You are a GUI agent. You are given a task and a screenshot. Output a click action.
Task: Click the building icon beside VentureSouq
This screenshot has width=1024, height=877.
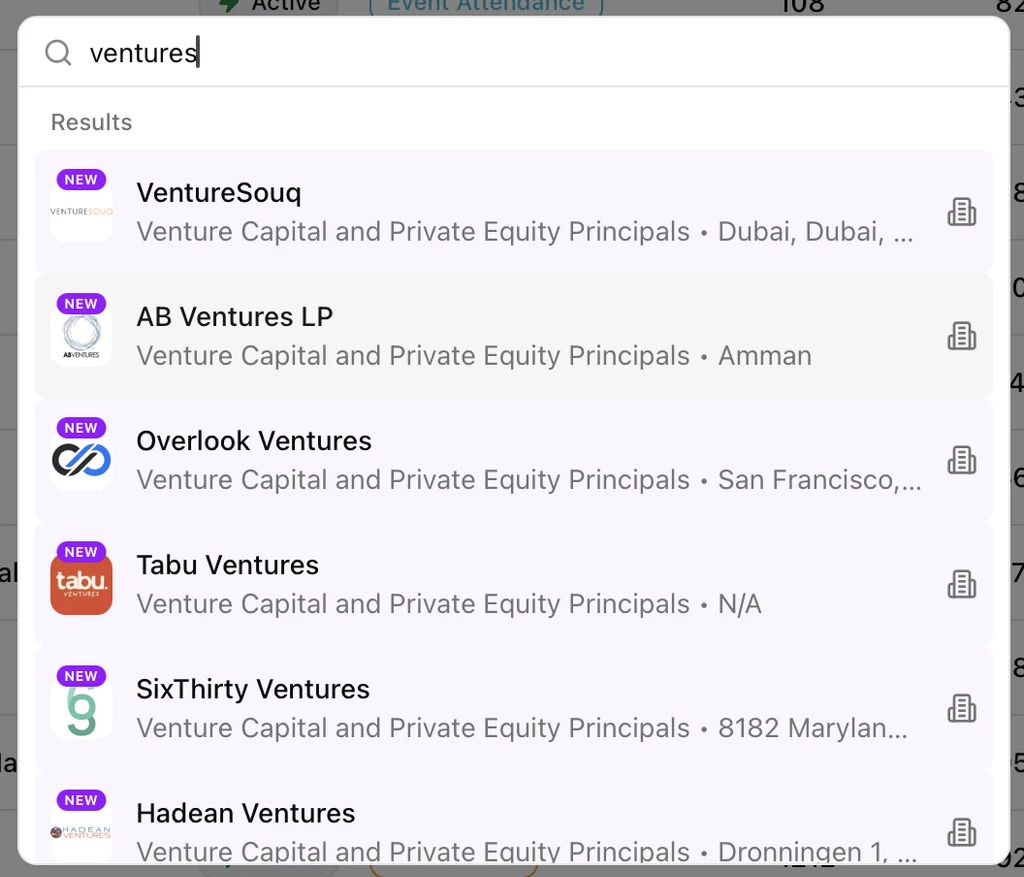tap(961, 212)
